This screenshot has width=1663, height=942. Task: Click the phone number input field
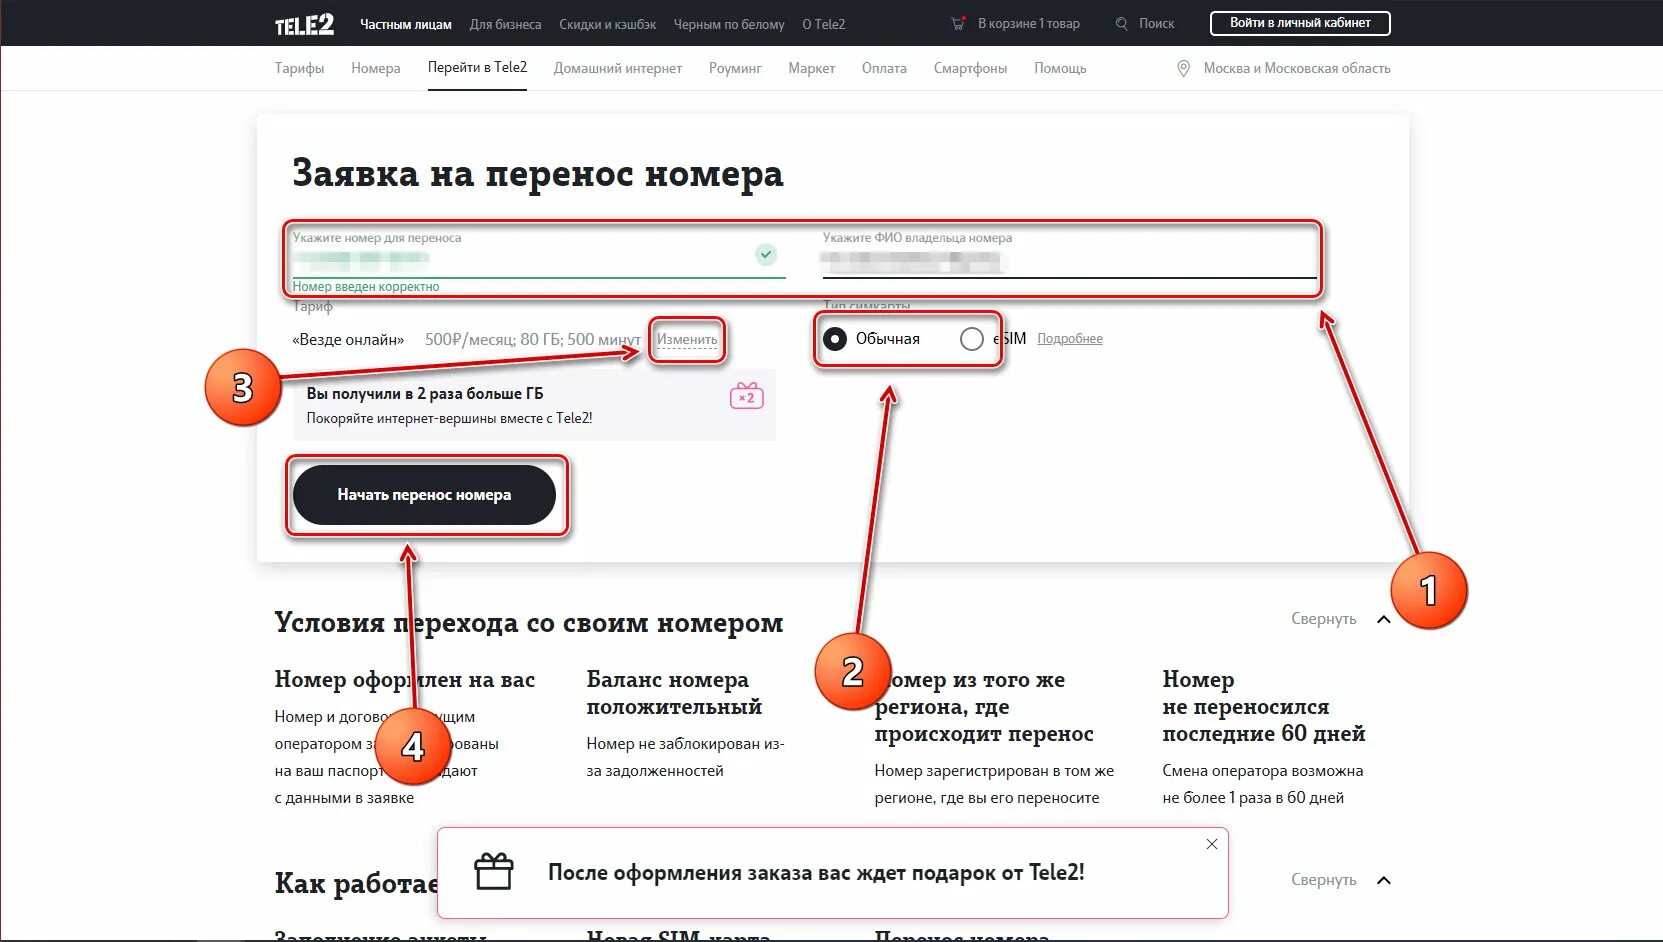[539, 255]
